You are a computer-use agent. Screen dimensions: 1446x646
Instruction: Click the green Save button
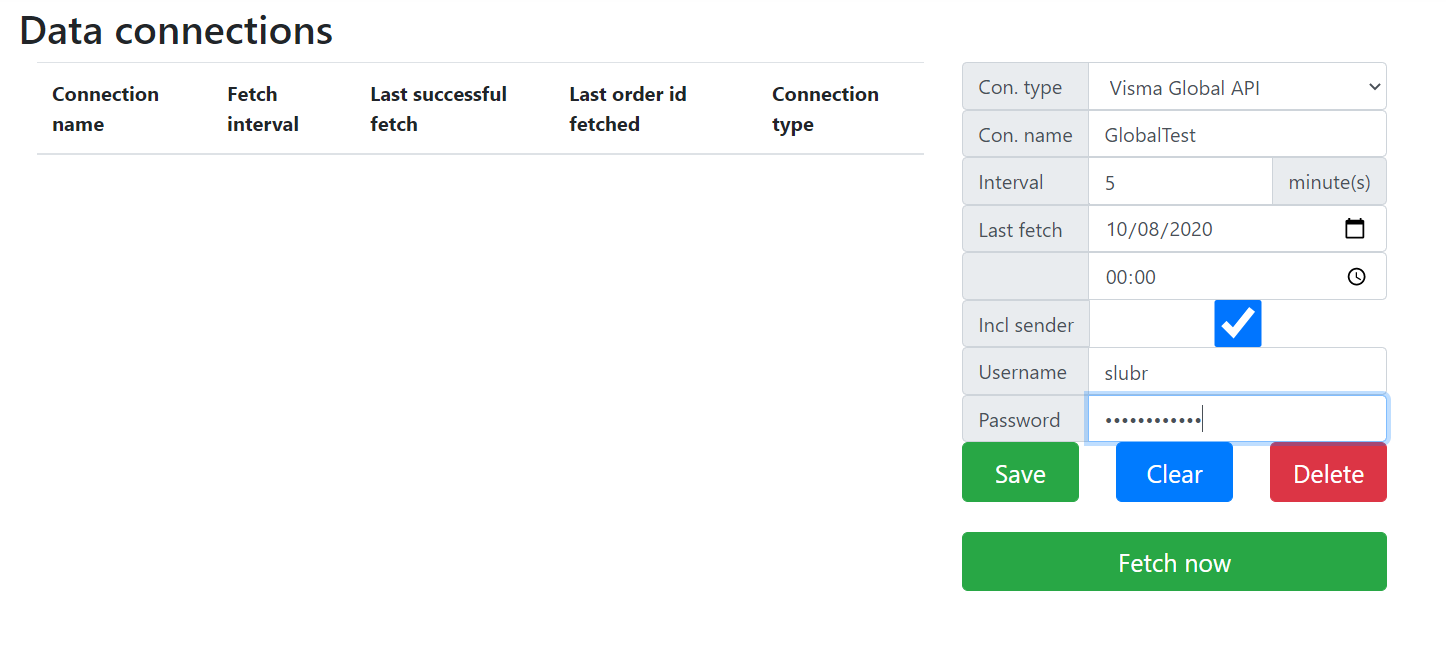click(1020, 473)
